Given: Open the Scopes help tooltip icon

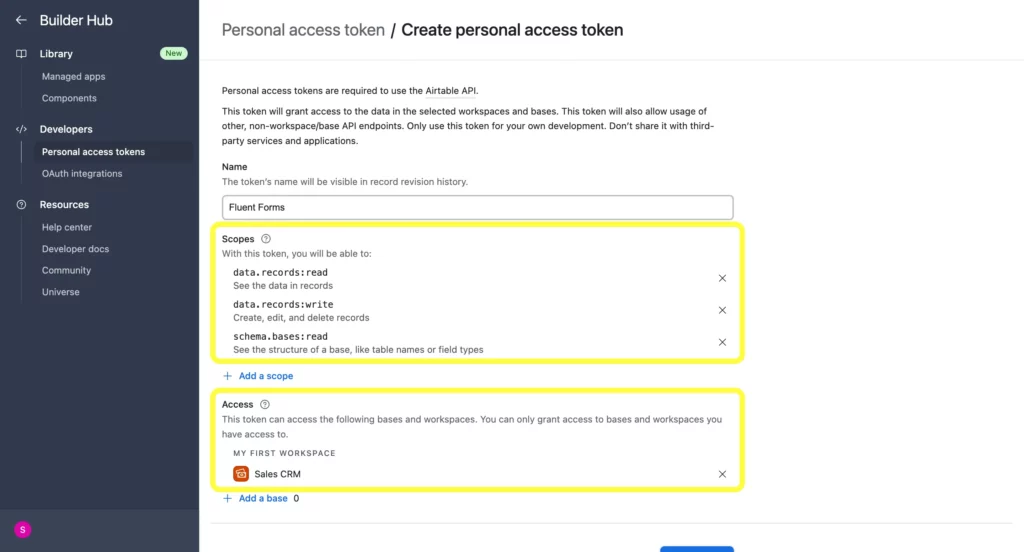Looking at the screenshot, I should pos(266,239).
